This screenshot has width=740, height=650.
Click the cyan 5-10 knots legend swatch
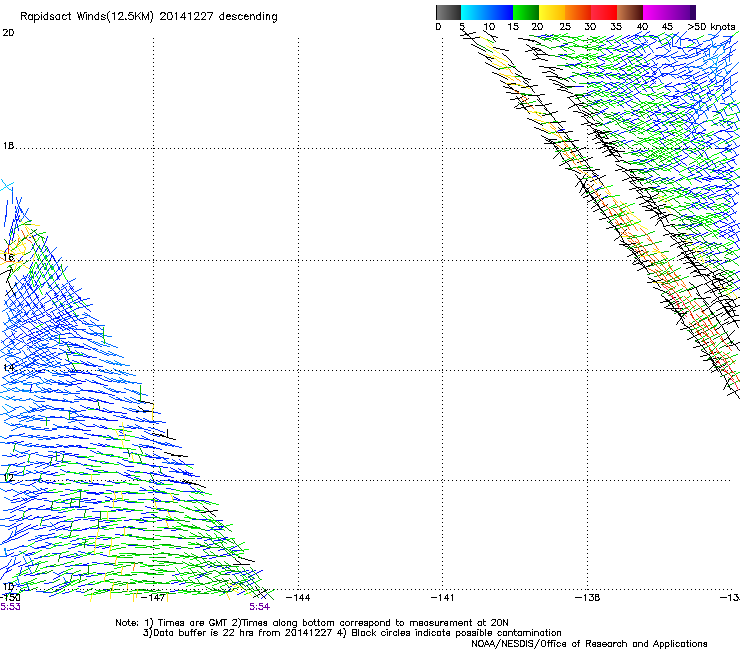pyautogui.click(x=474, y=12)
